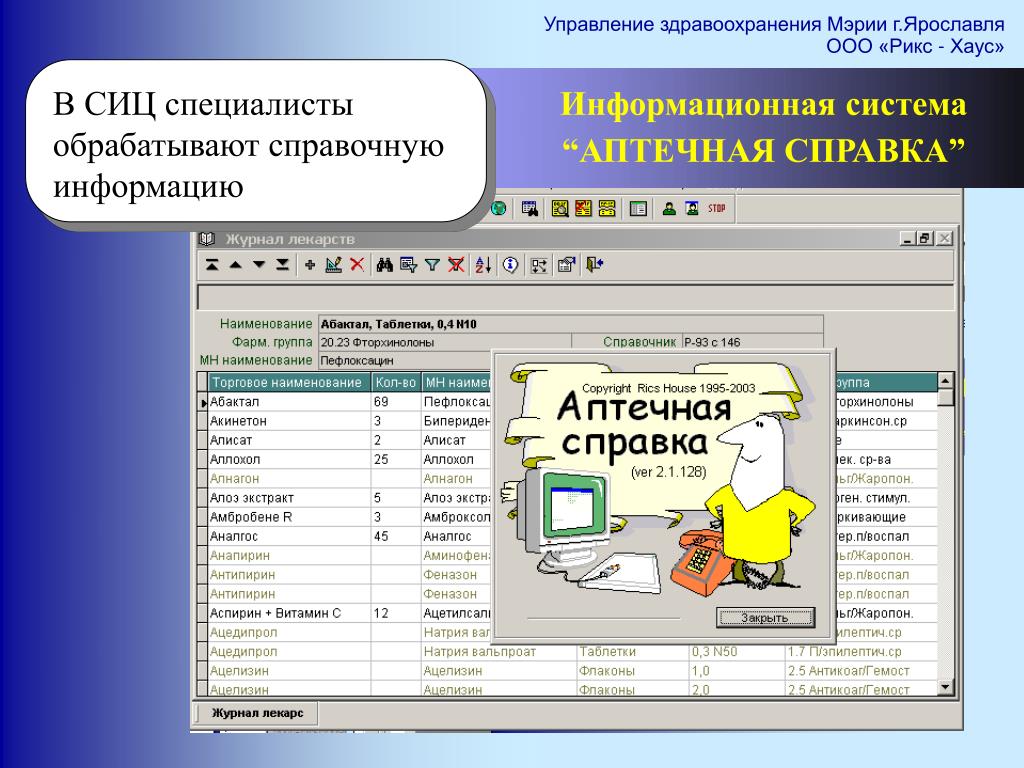Click the Натрия вальпроат cell

pos(498,652)
